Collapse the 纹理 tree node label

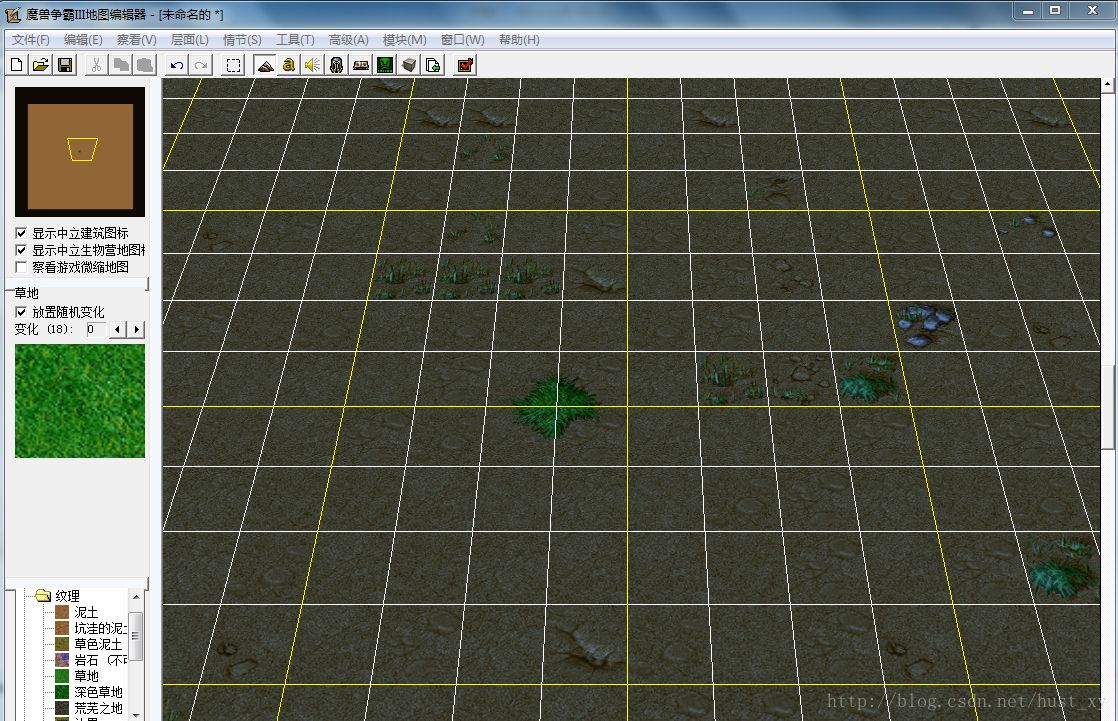(68, 595)
